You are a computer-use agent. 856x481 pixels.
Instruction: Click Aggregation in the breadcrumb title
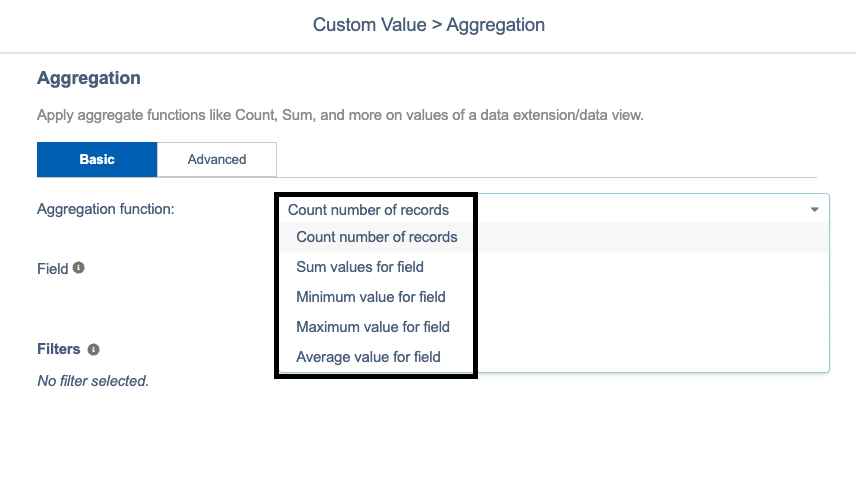point(496,25)
